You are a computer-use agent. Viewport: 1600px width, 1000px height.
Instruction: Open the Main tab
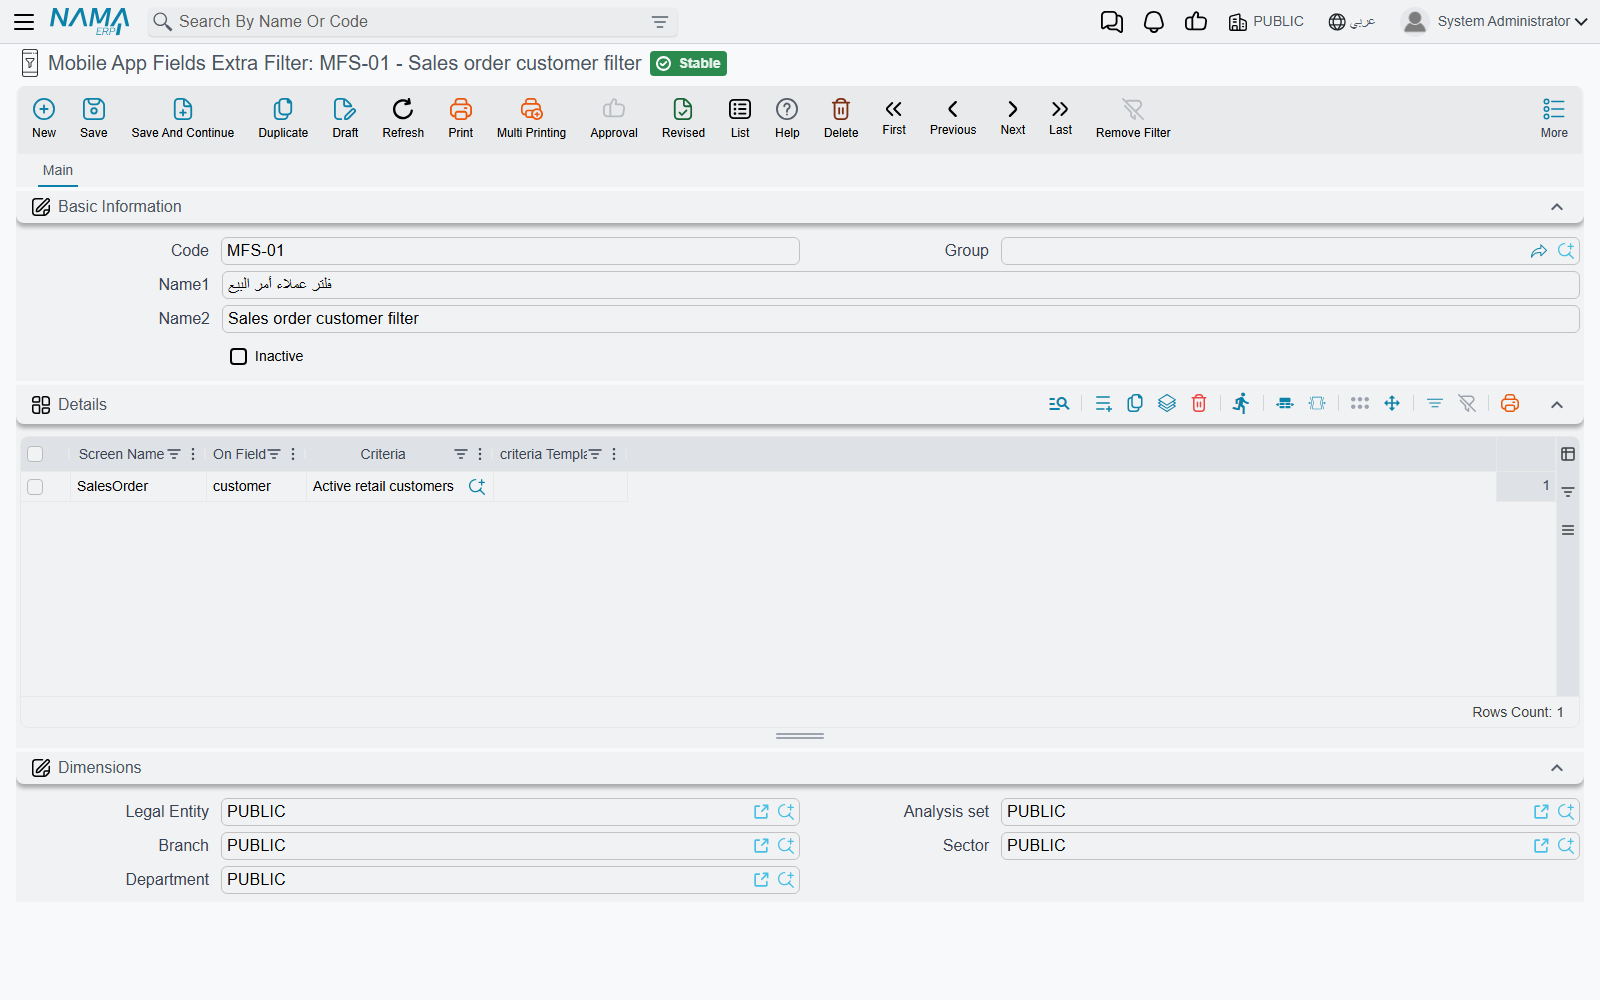pos(58,170)
